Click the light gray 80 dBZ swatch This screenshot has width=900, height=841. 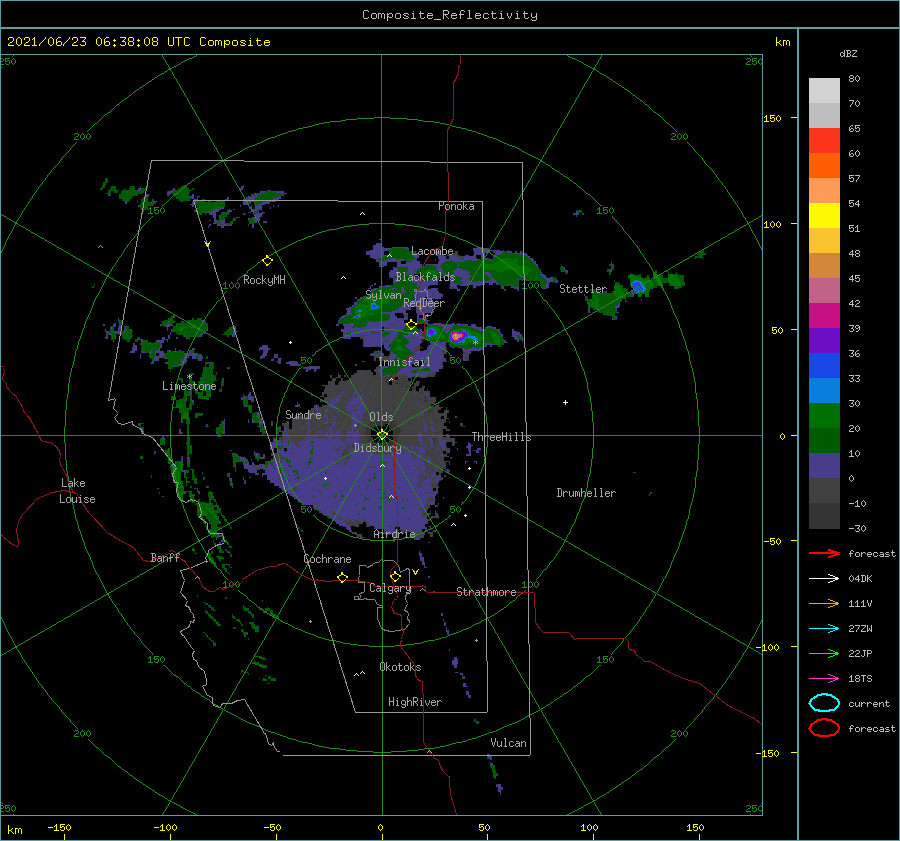[x=824, y=90]
